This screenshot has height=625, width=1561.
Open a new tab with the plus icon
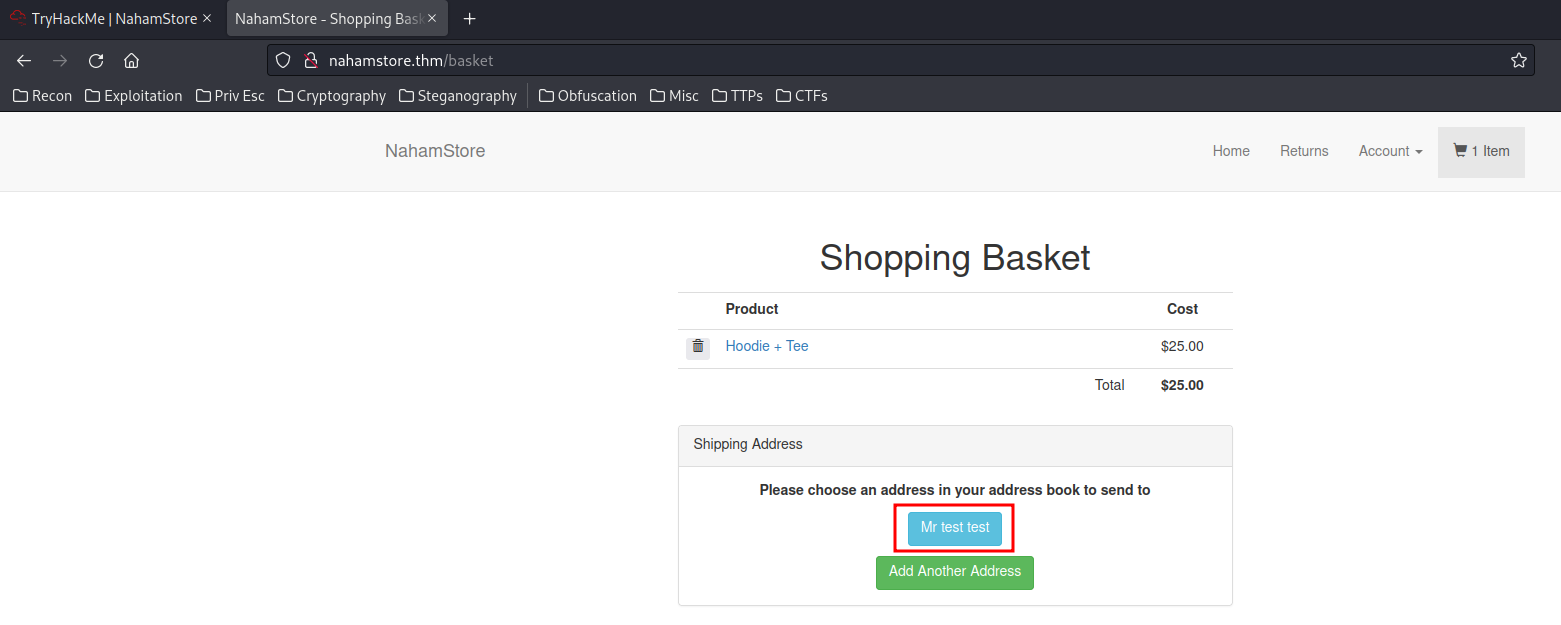coord(470,19)
